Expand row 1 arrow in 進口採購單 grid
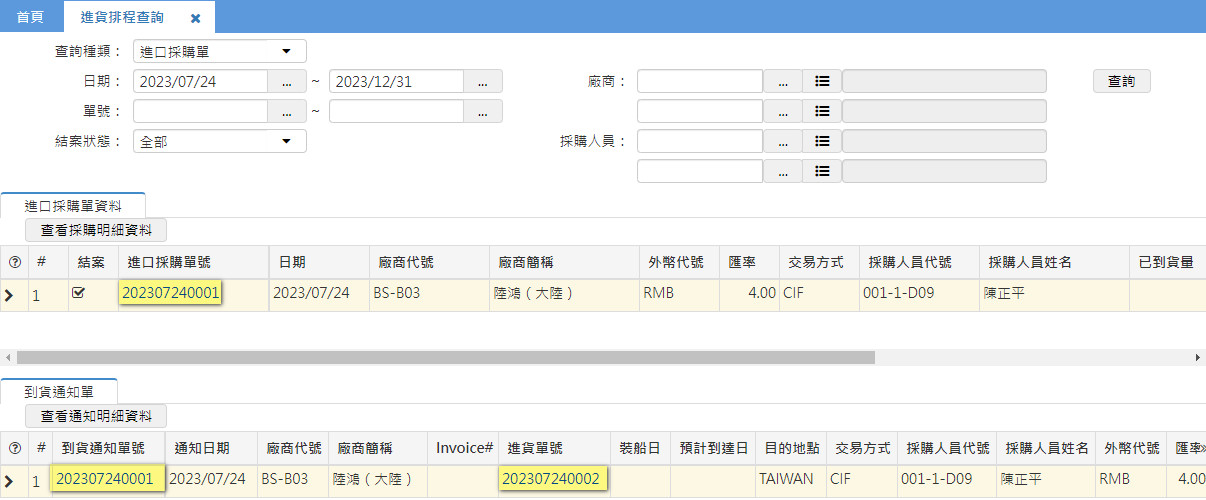Screen dimensions: 1206x500 (11, 295)
